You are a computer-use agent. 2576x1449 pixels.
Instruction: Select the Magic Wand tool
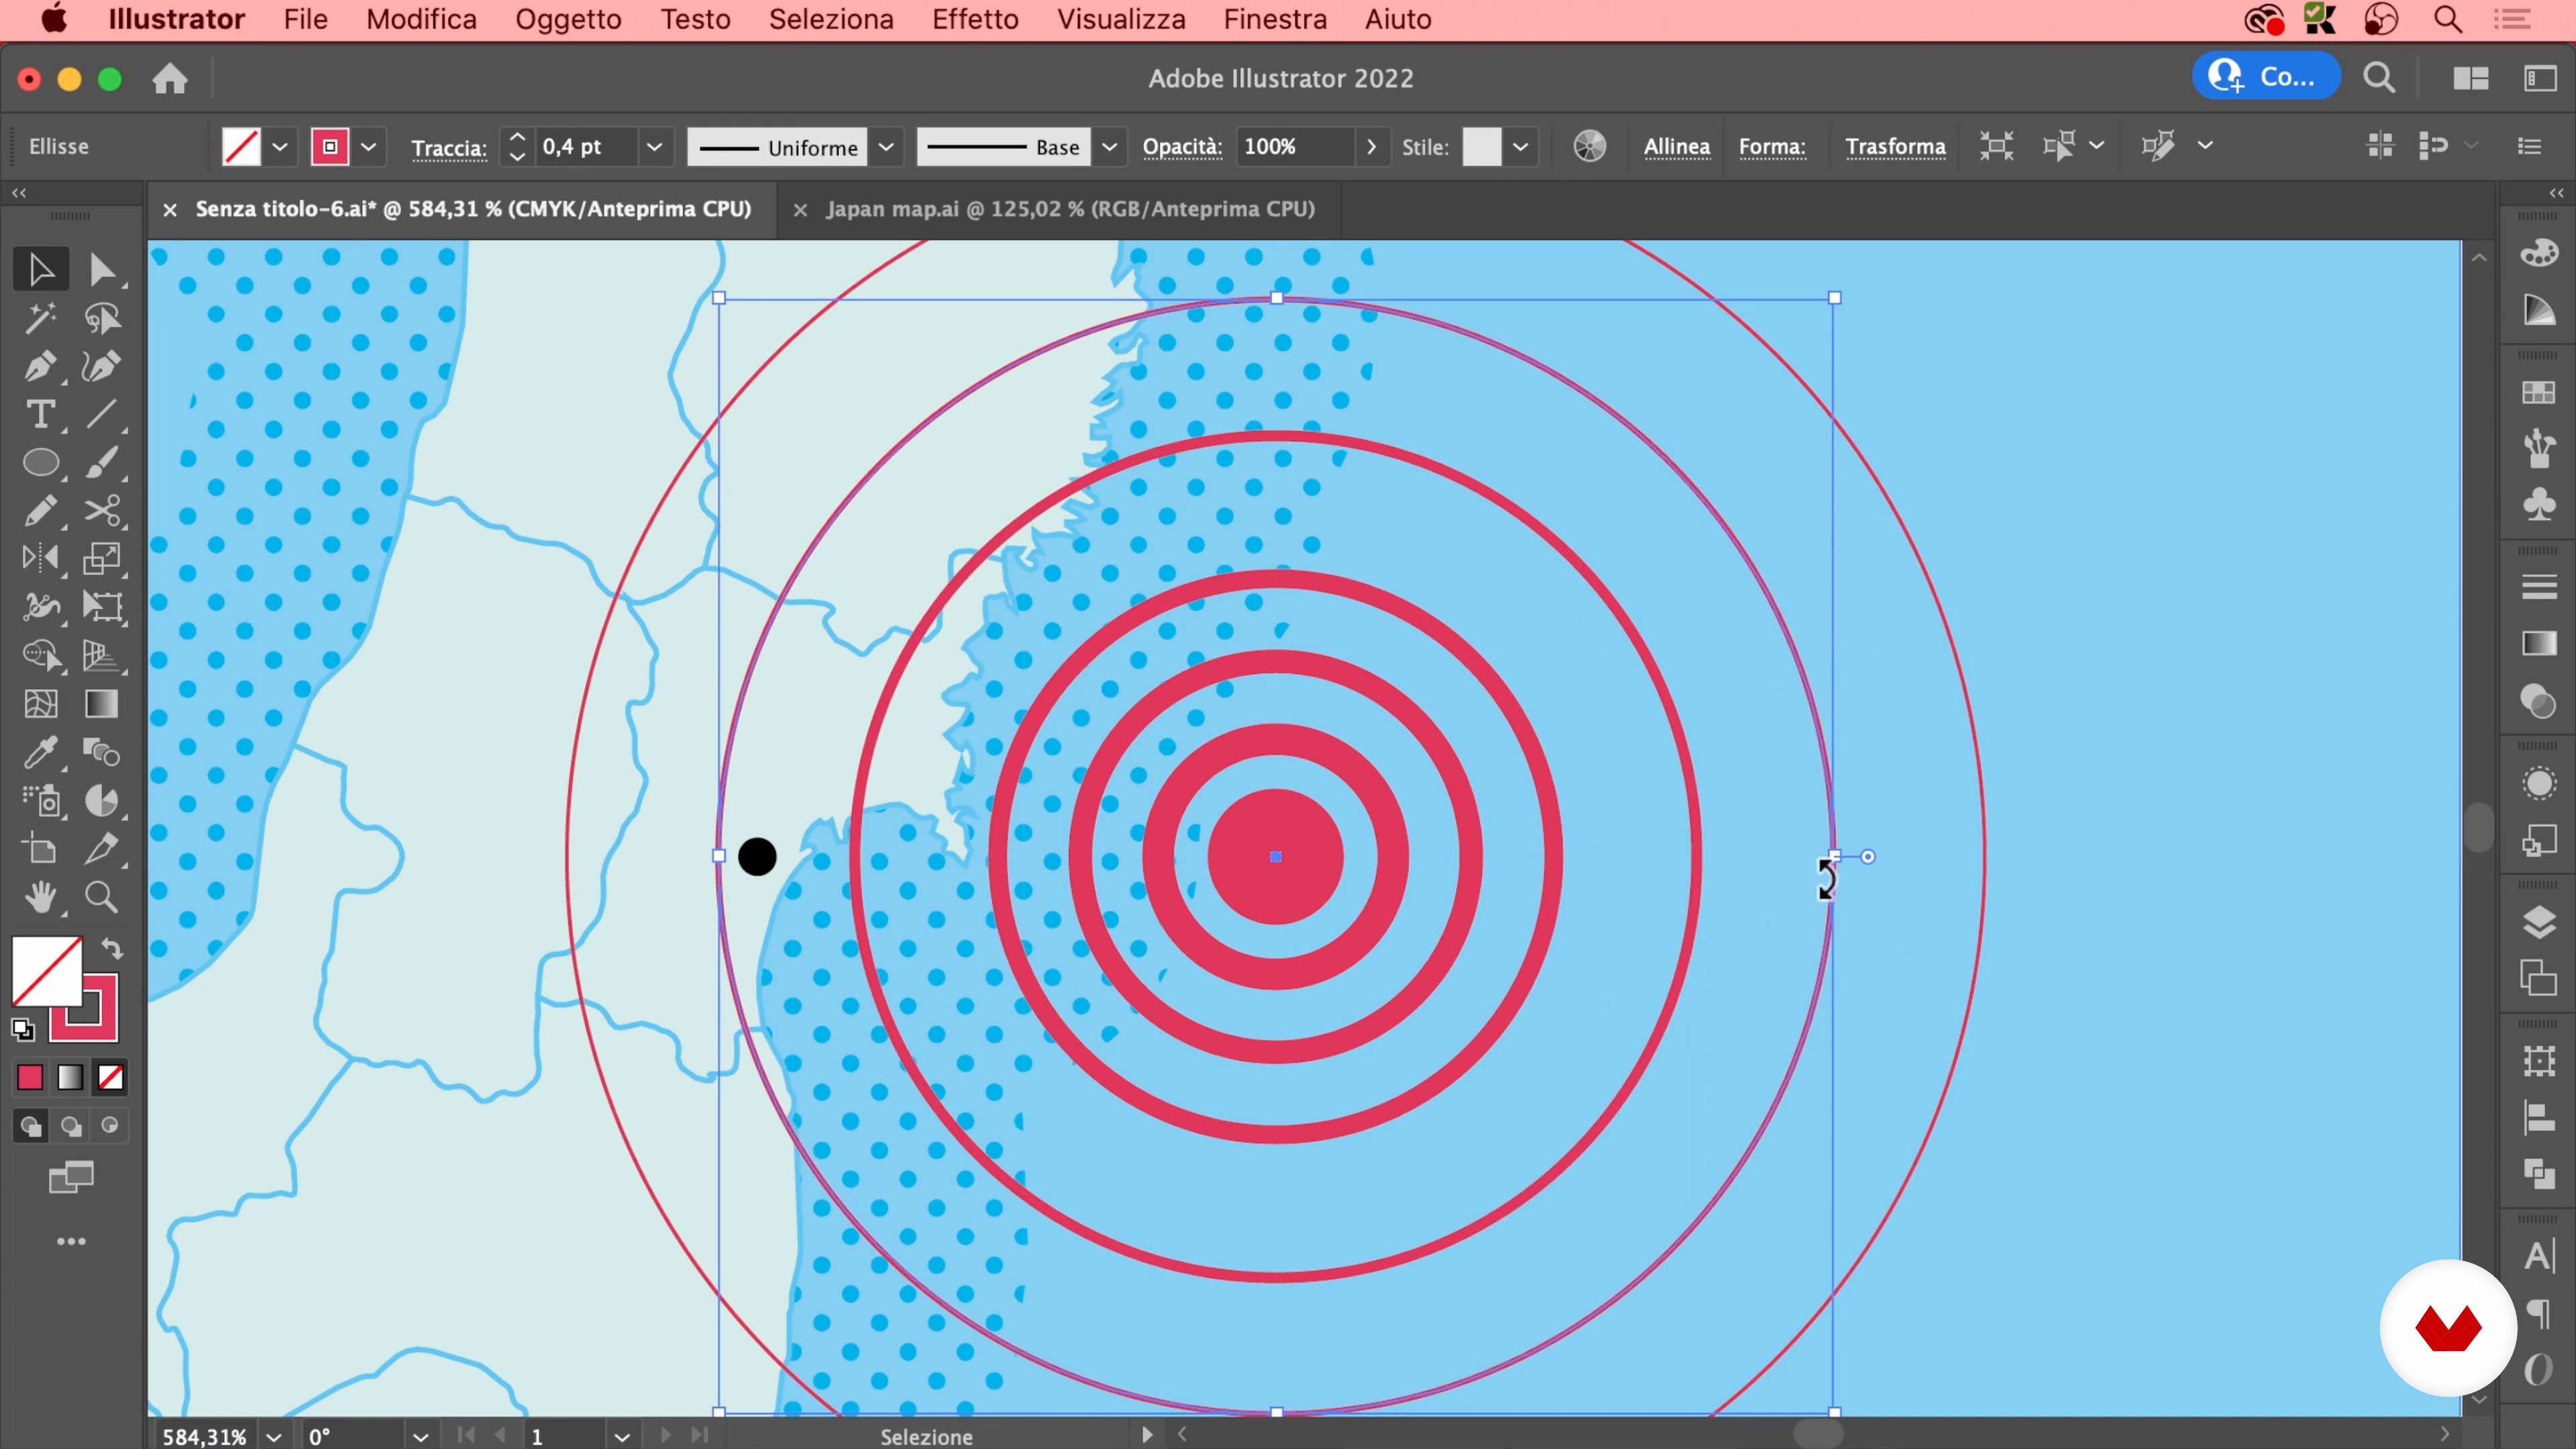(40, 318)
